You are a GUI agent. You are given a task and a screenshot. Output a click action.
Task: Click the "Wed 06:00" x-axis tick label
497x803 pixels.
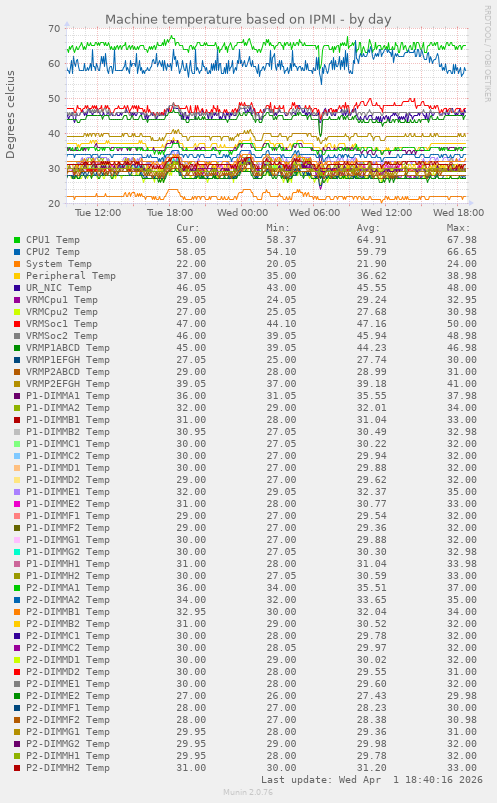coord(315,213)
